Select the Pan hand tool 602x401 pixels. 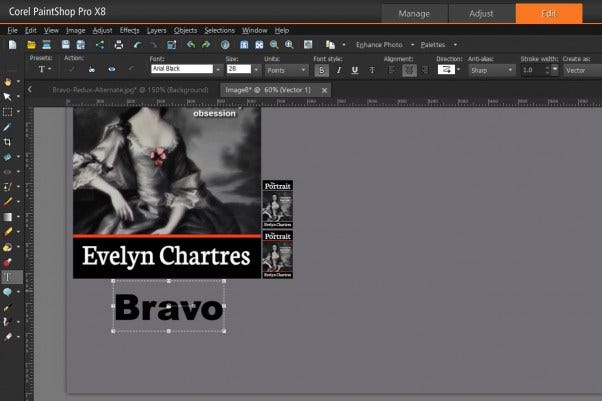pyautogui.click(x=8, y=81)
